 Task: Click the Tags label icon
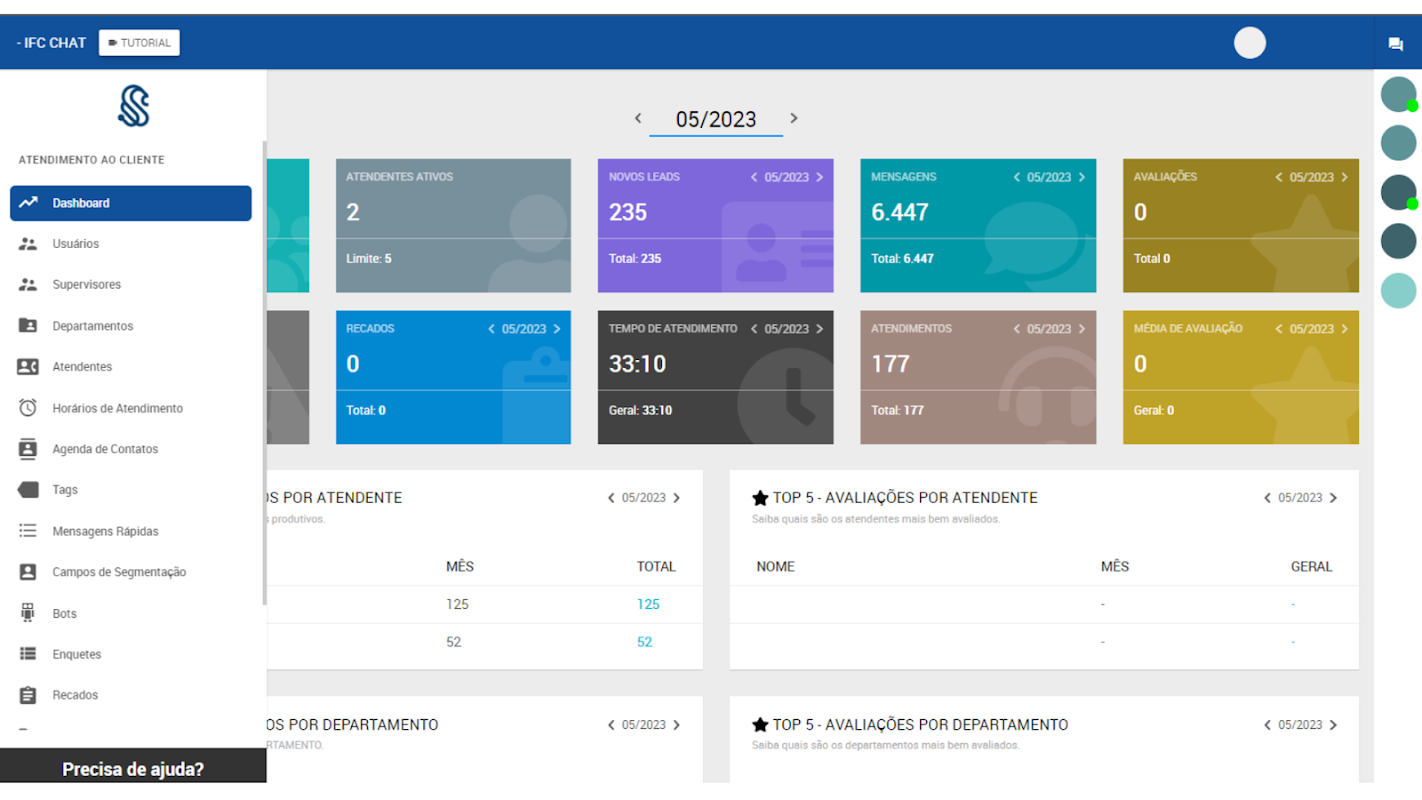(28, 490)
